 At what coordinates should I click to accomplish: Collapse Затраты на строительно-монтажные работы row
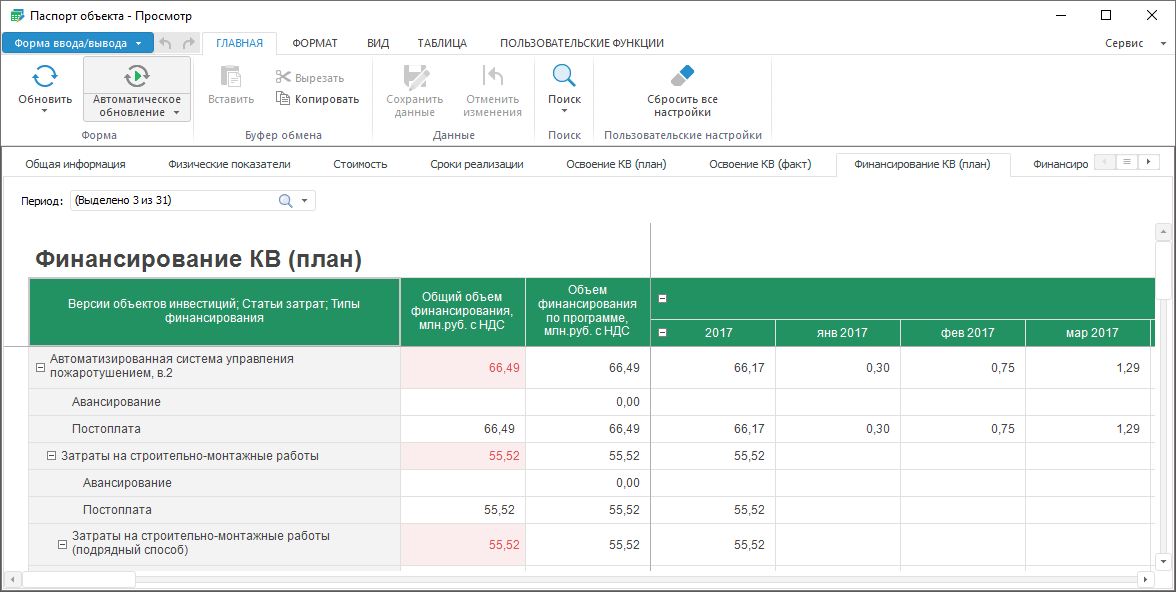51,456
